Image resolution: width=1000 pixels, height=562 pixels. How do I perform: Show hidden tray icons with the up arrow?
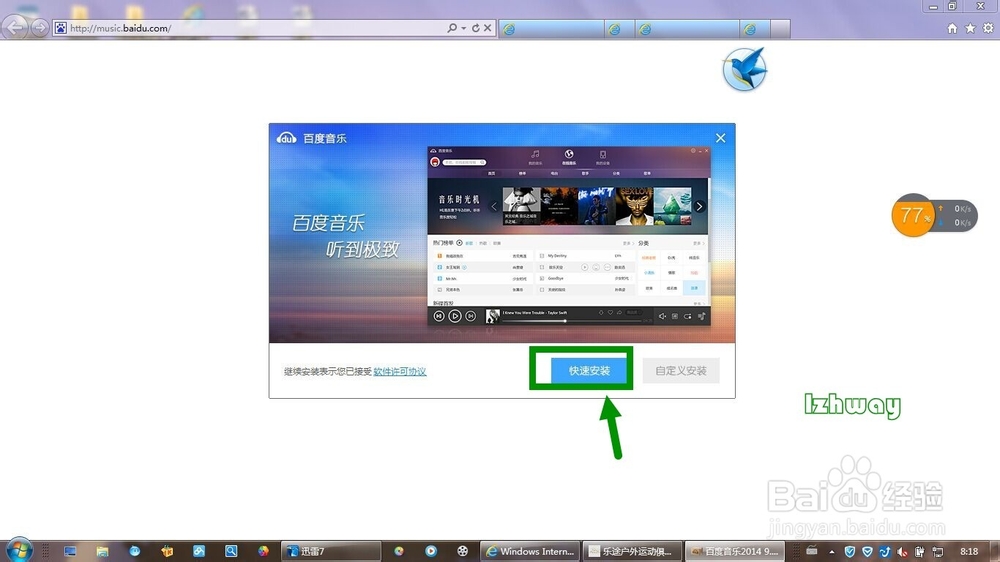(x=832, y=552)
